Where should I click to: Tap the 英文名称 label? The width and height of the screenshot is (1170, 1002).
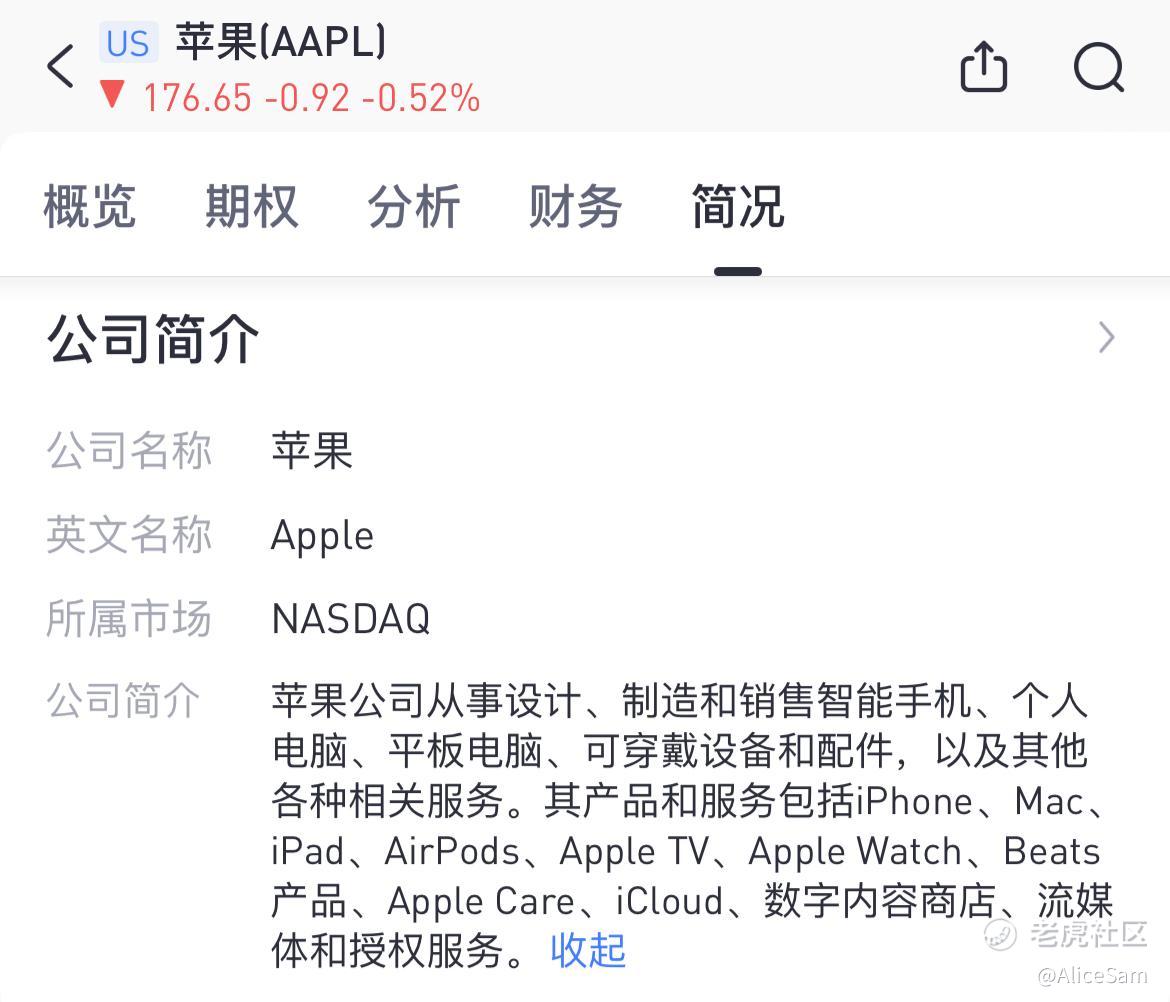click(129, 535)
